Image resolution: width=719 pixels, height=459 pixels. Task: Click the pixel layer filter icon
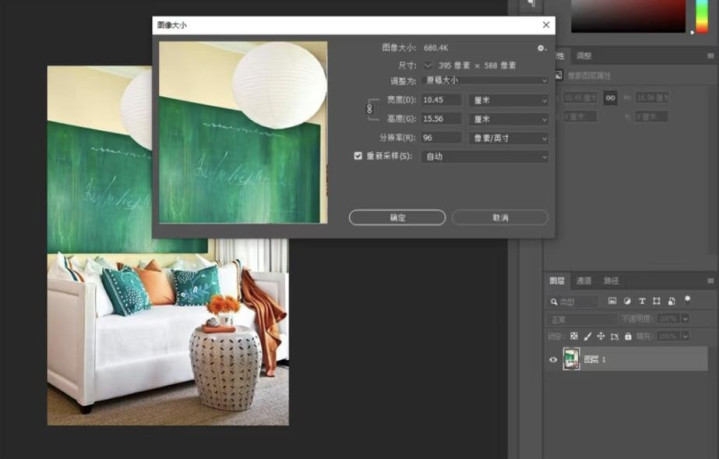613,301
